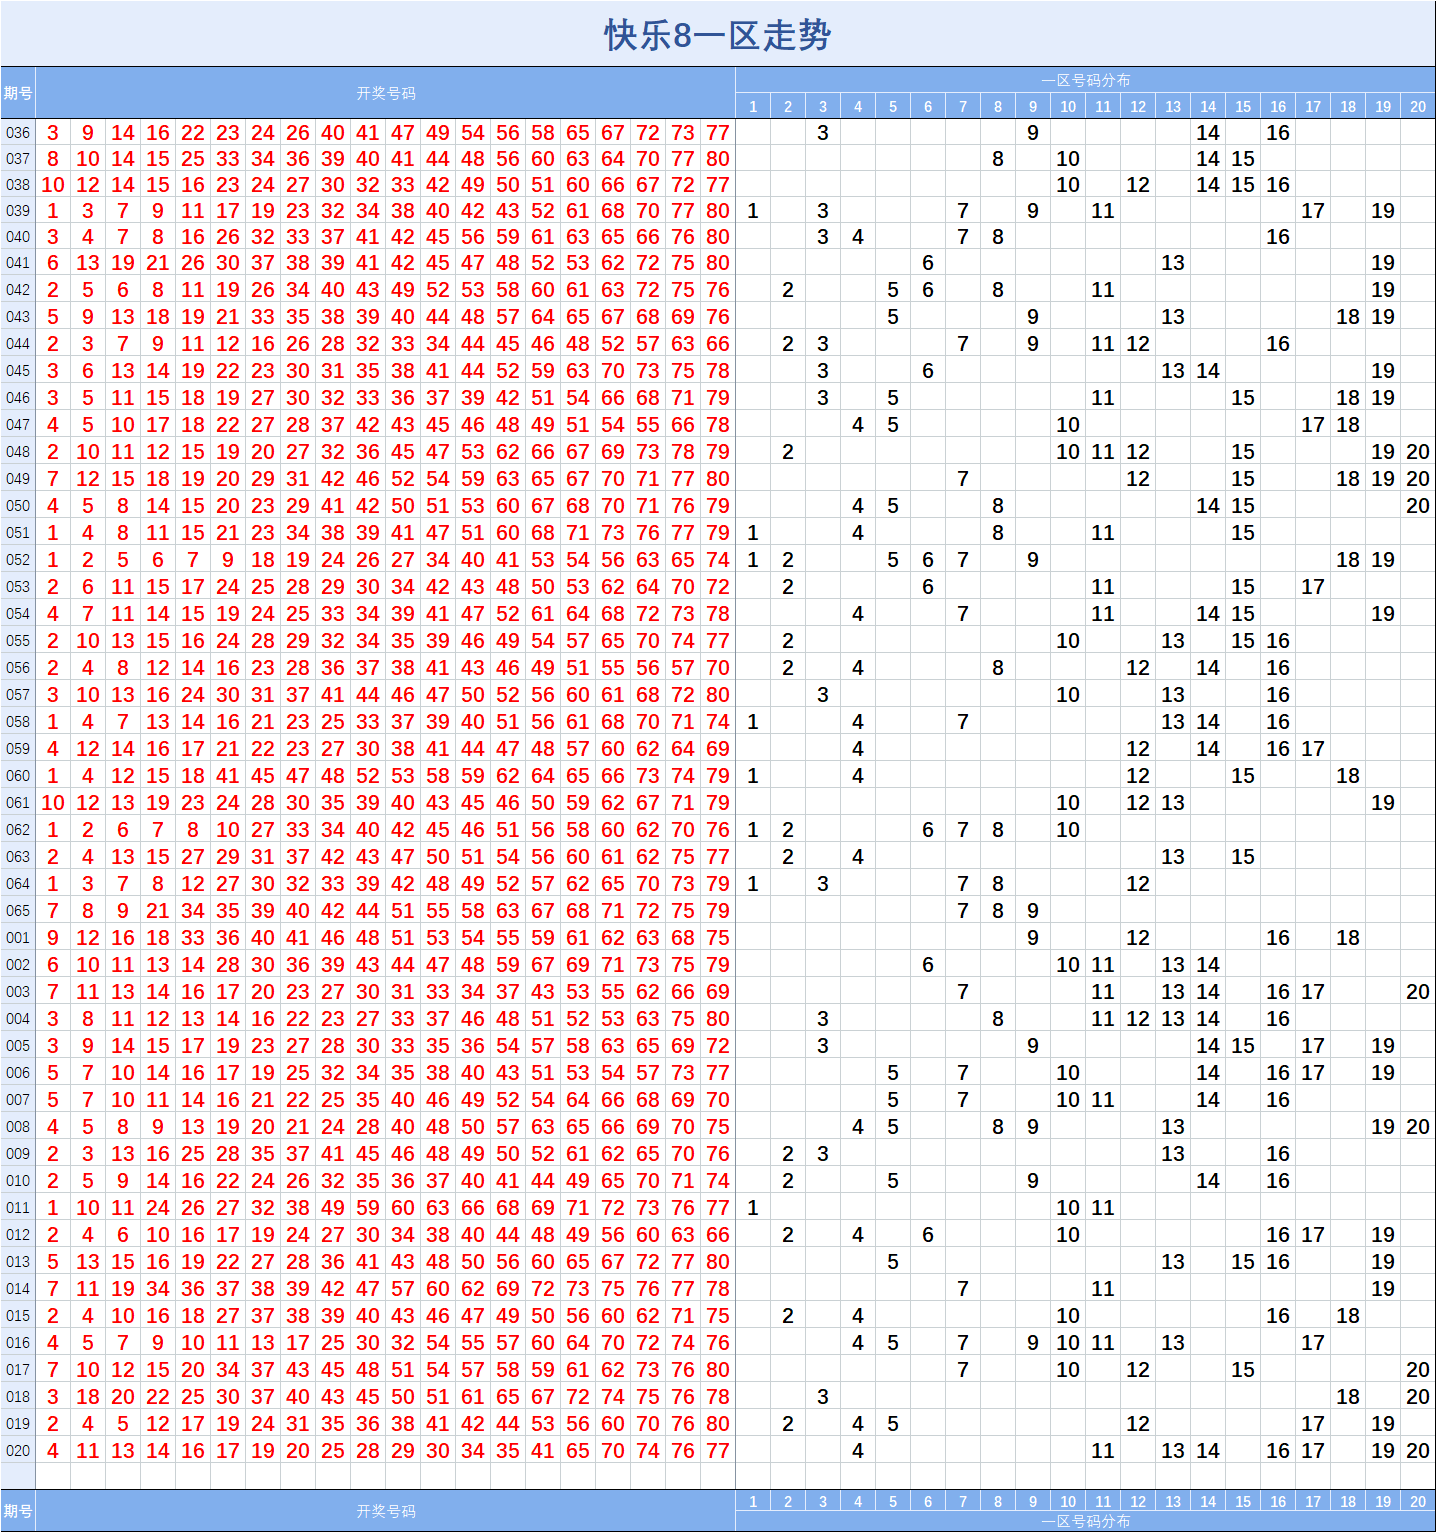This screenshot has height=1532, width=1436.
Task: Click the top 期号 header cell
Action: (x=18, y=93)
